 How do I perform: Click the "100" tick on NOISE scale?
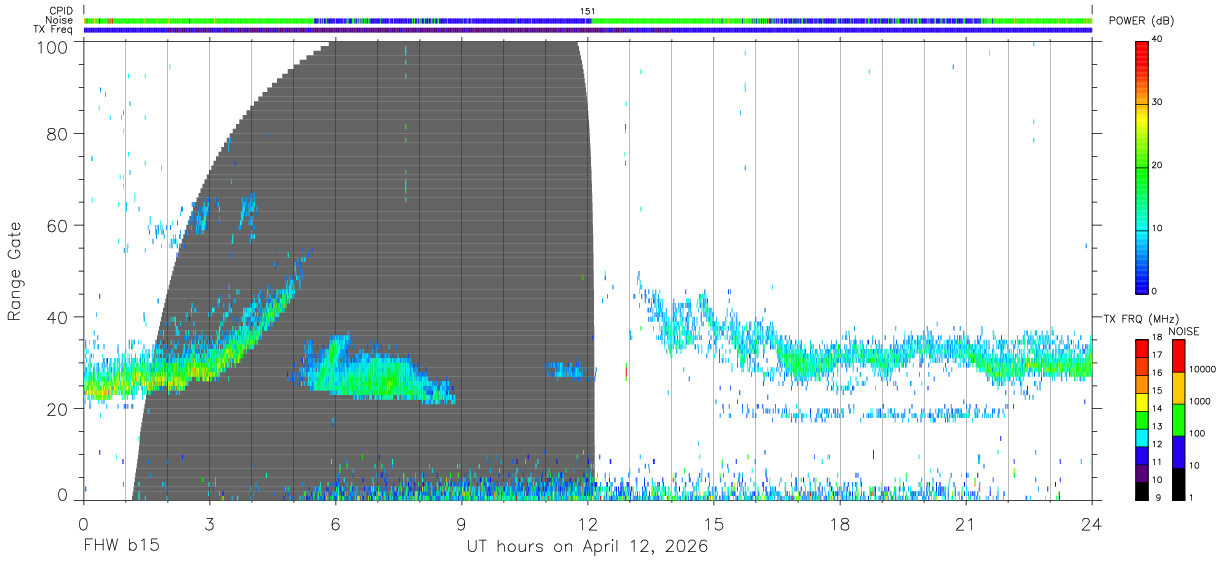click(1199, 434)
